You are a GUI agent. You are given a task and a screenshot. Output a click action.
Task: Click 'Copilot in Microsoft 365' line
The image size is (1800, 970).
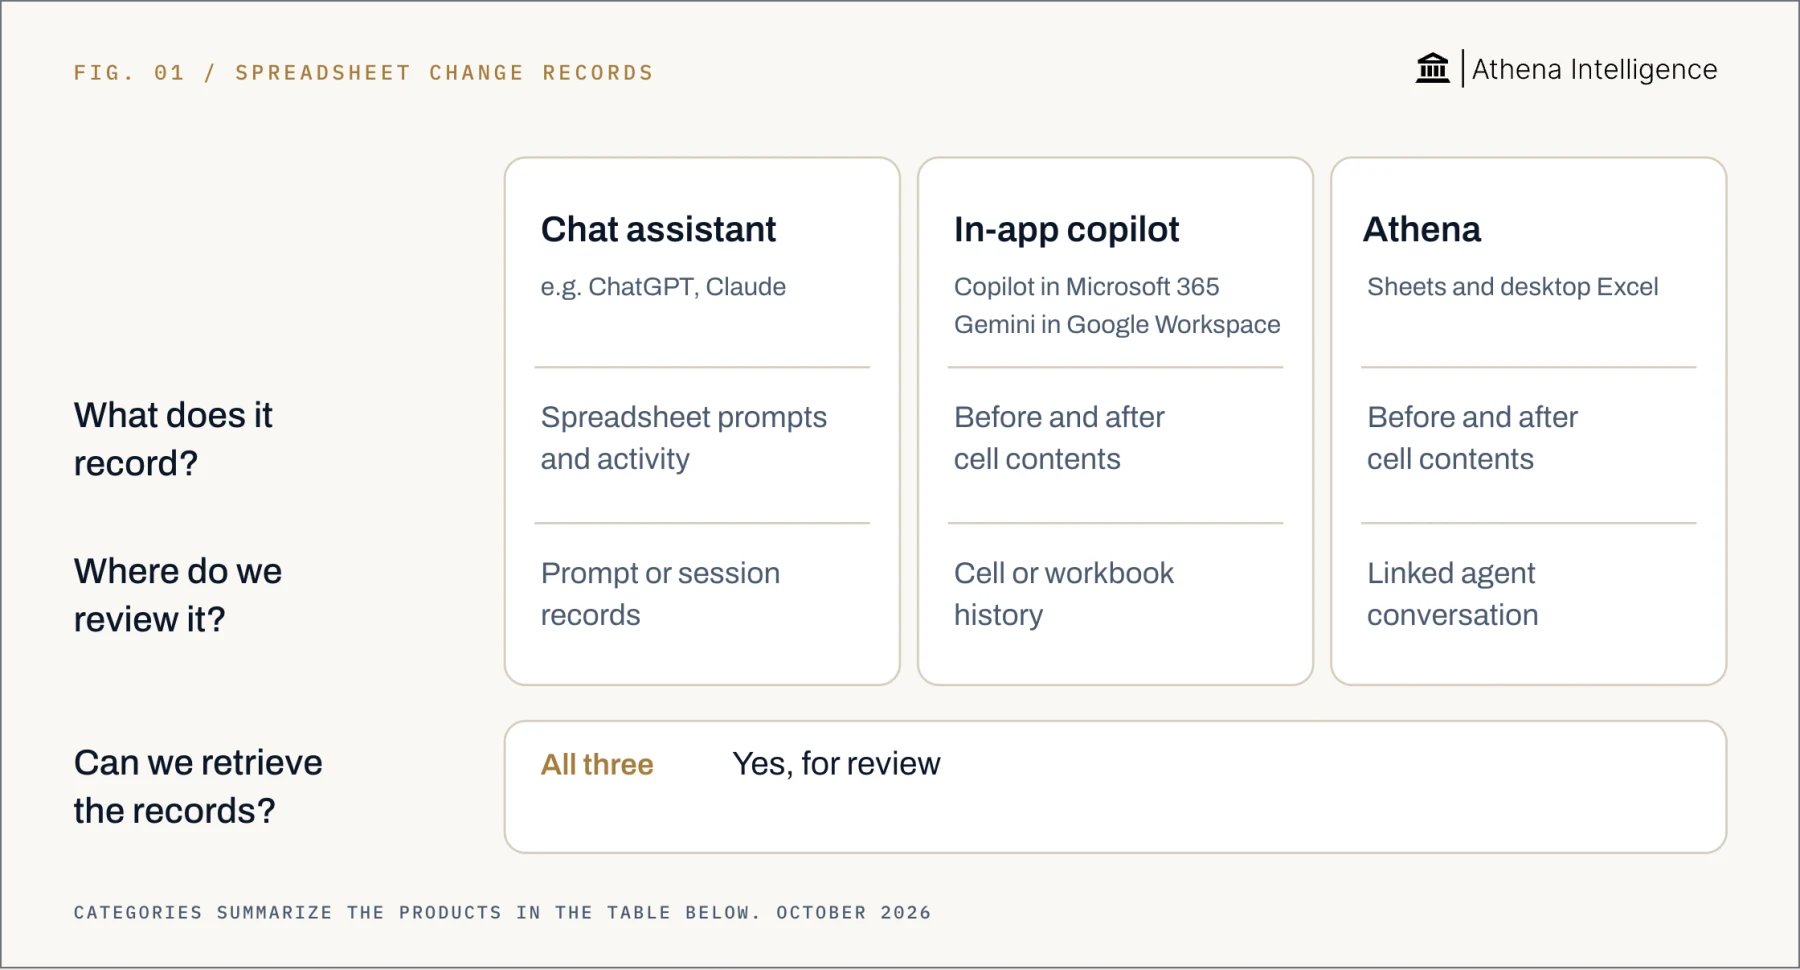[1086, 287]
